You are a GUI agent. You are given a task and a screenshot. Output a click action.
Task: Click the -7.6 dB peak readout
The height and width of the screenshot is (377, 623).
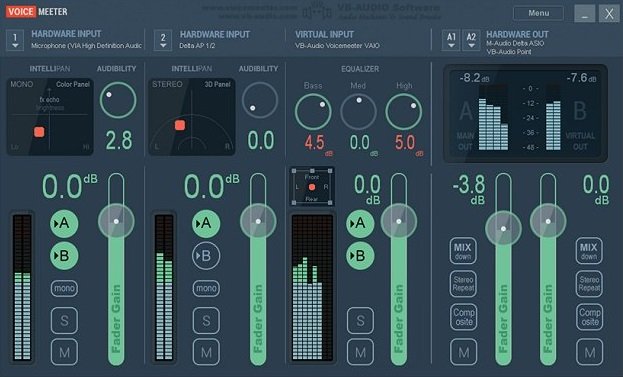tap(581, 77)
